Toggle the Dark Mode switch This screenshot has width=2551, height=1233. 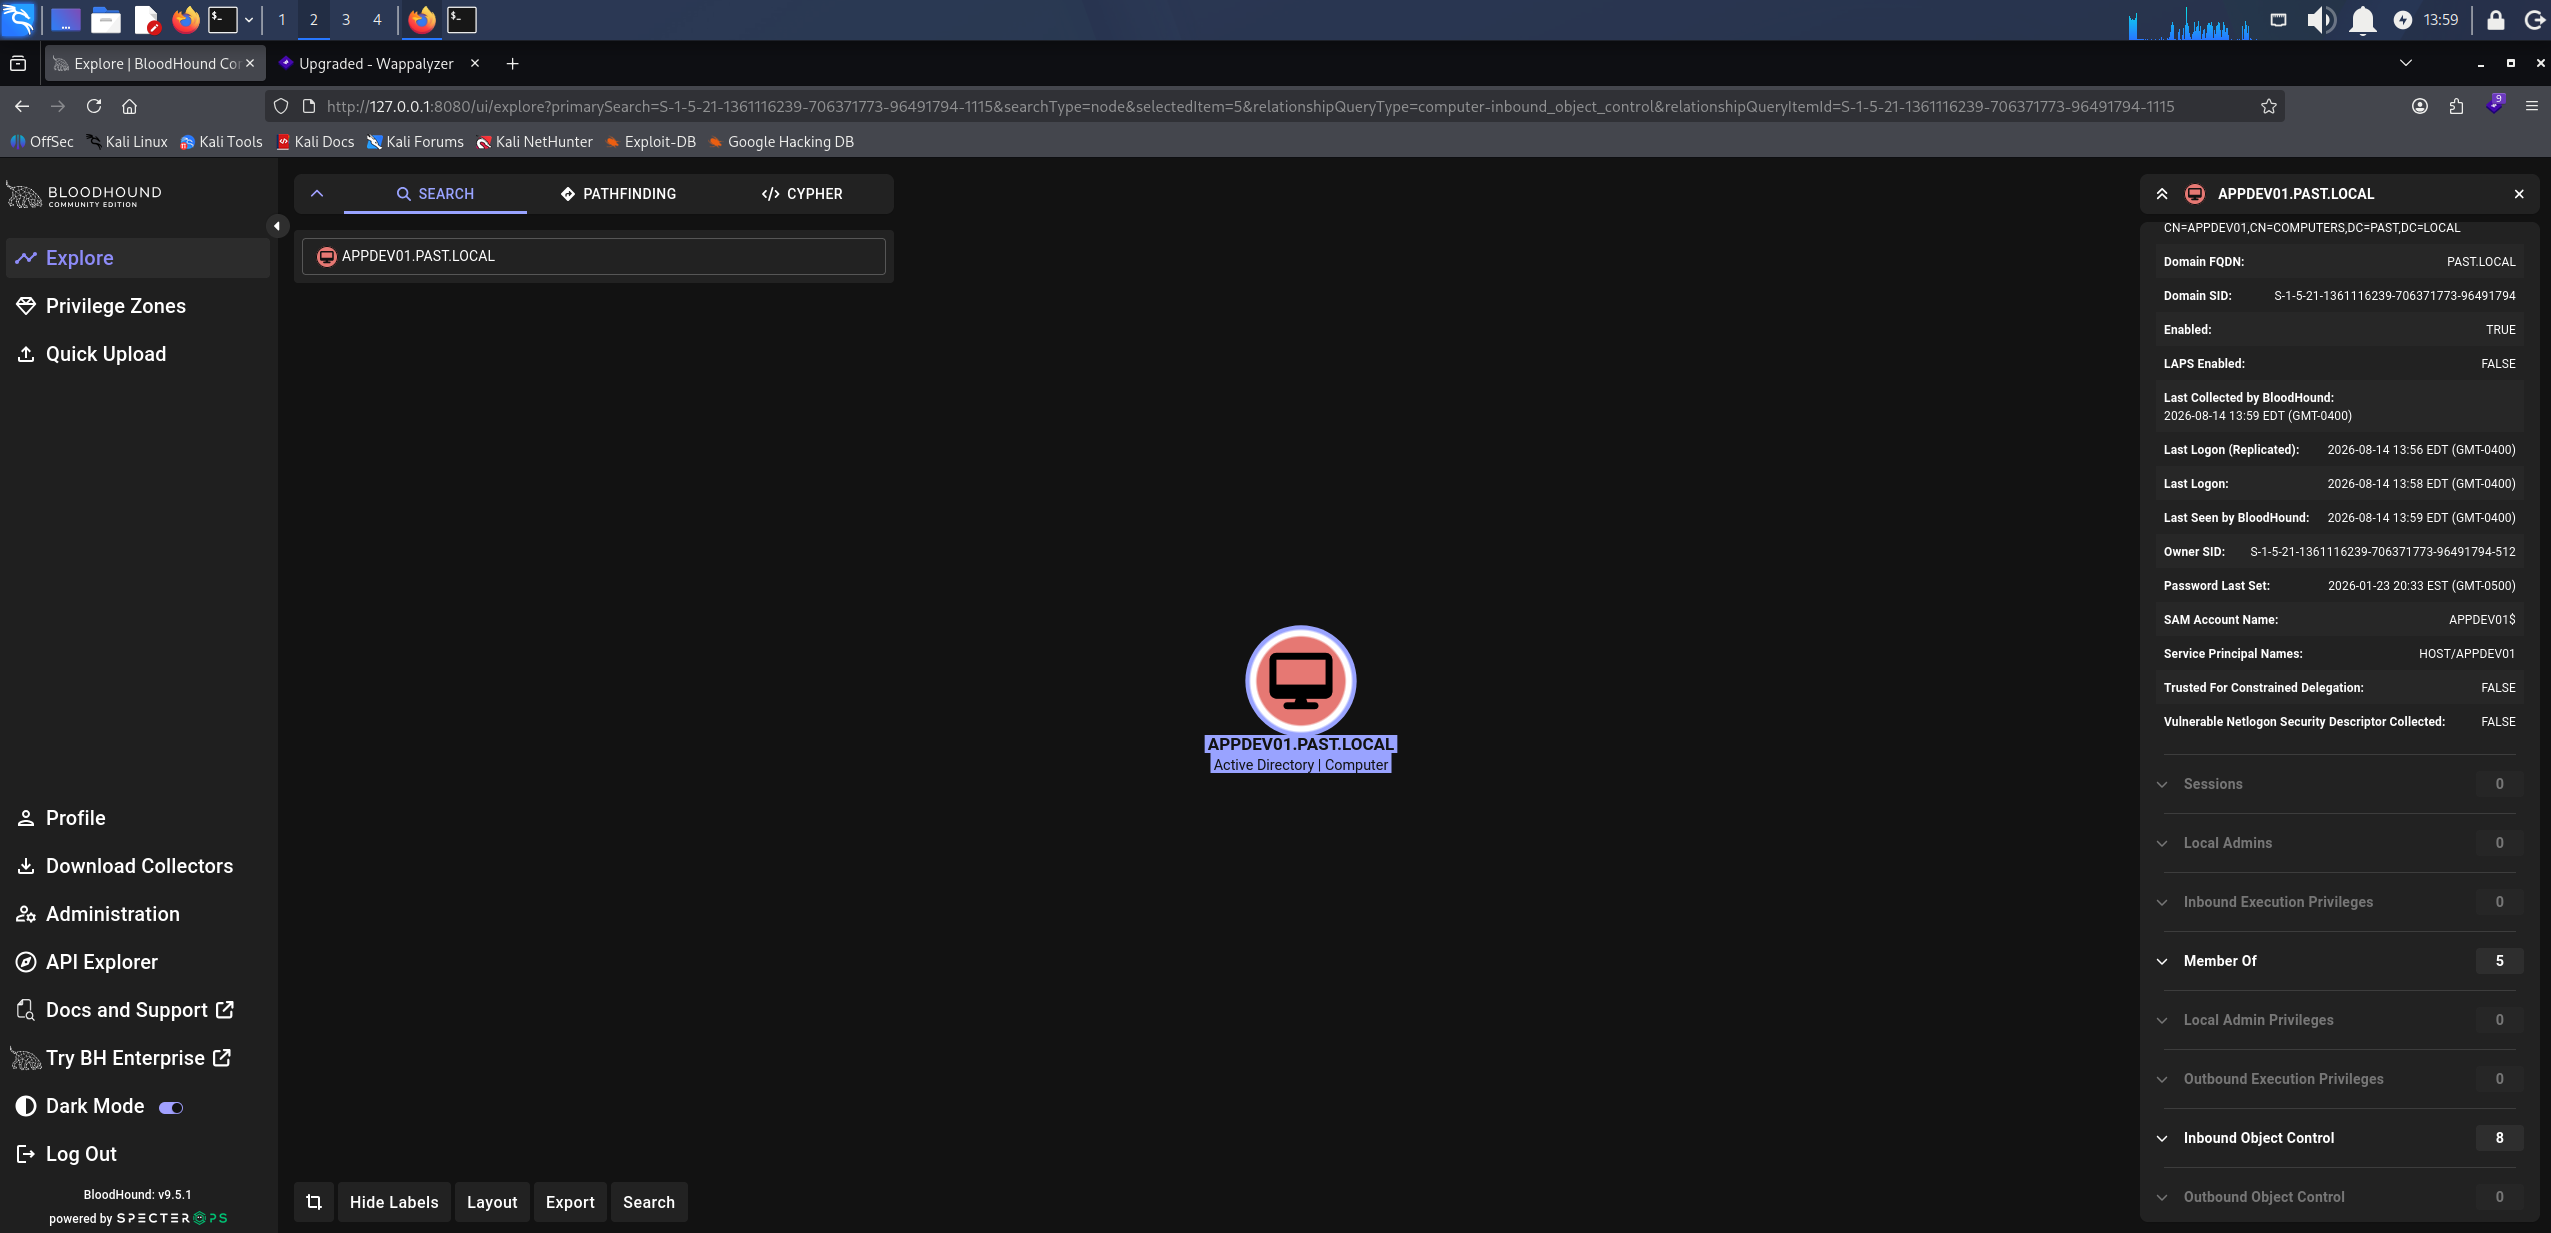[171, 1107]
